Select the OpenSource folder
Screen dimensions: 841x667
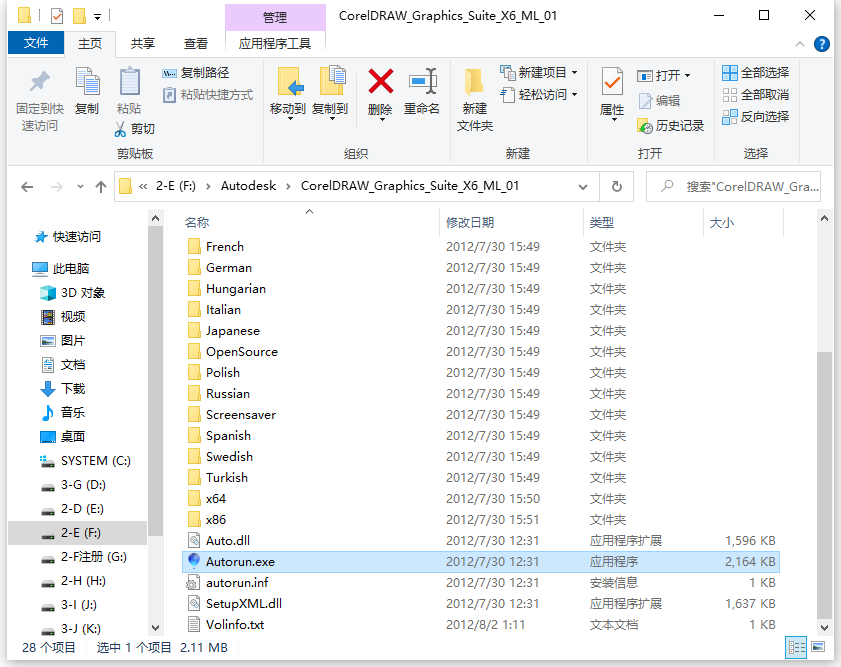pyautogui.click(x=481, y=352)
